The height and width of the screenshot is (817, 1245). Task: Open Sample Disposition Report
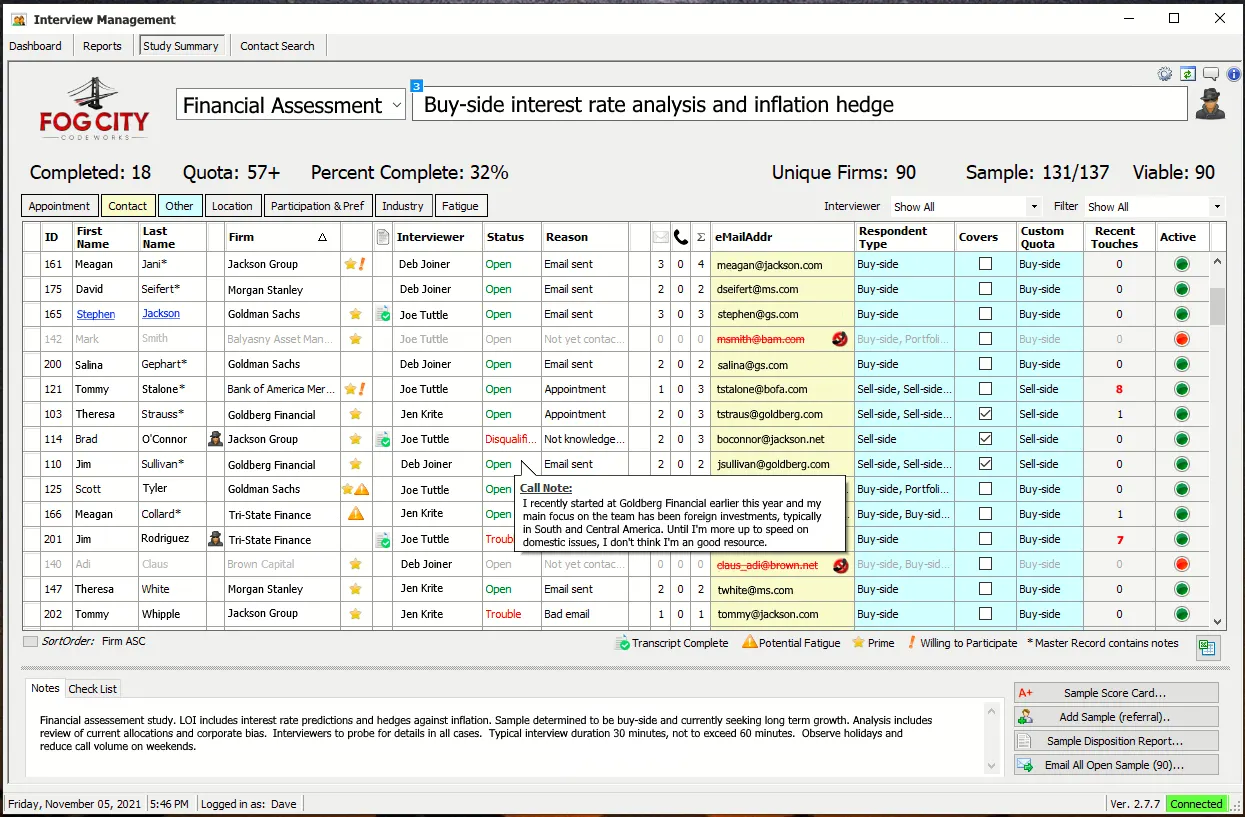1116,741
